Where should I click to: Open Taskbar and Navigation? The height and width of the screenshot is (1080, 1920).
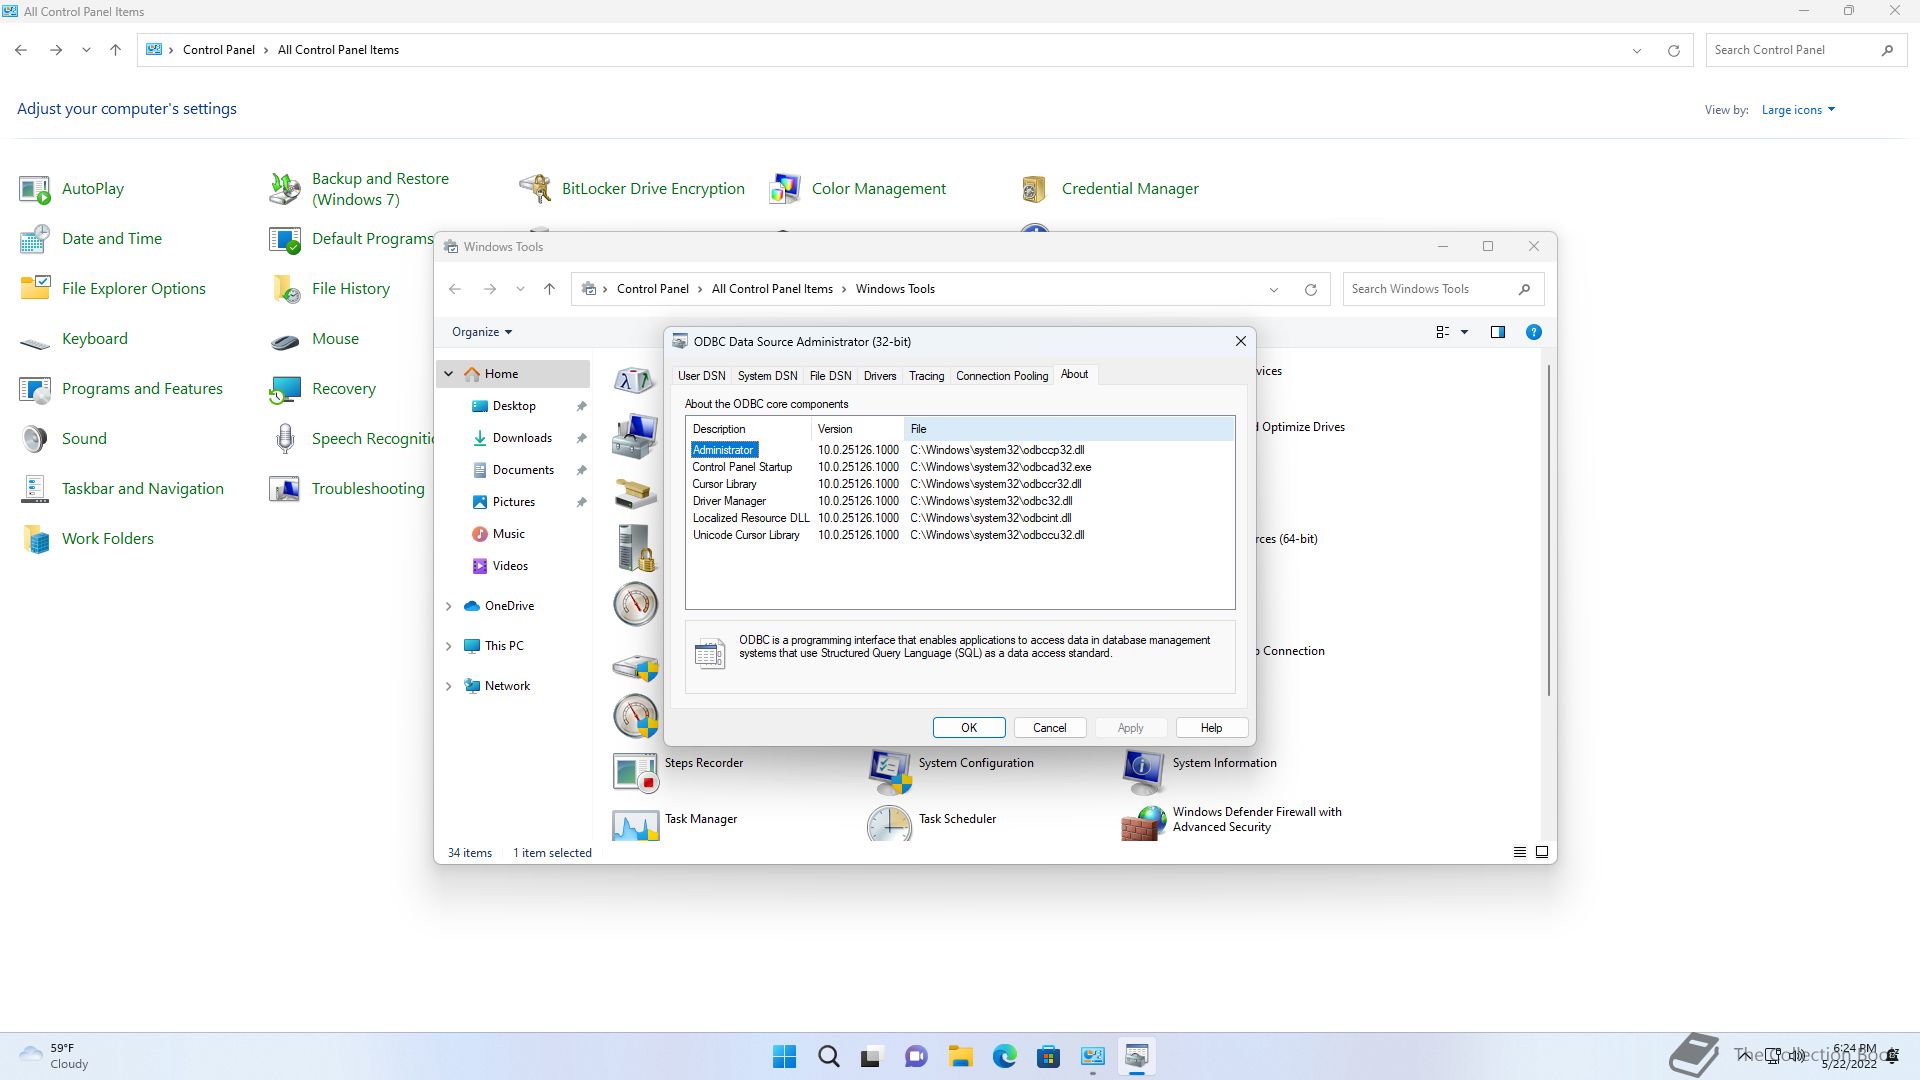(x=122, y=489)
